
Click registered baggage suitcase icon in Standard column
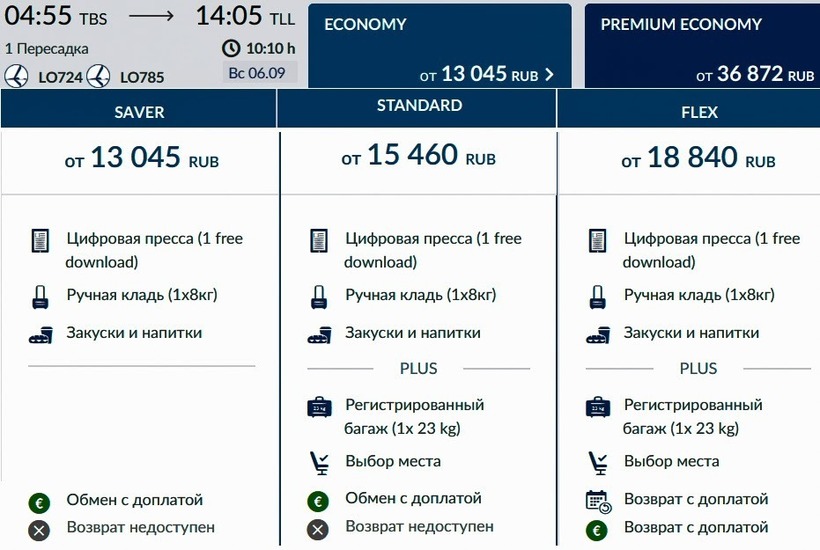(x=320, y=407)
